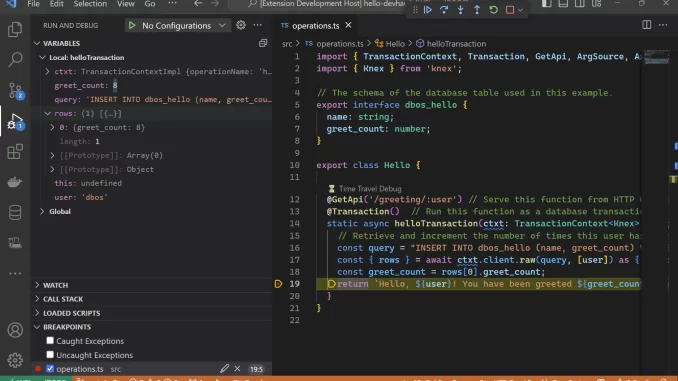Open the Go menu
Viewport: 678px width, 381px height.
[150, 4]
